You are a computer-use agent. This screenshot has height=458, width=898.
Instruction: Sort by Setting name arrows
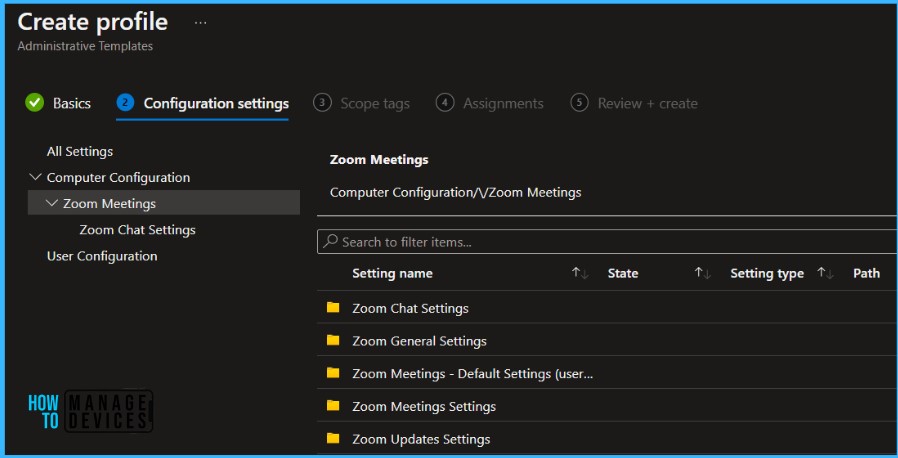(x=580, y=274)
